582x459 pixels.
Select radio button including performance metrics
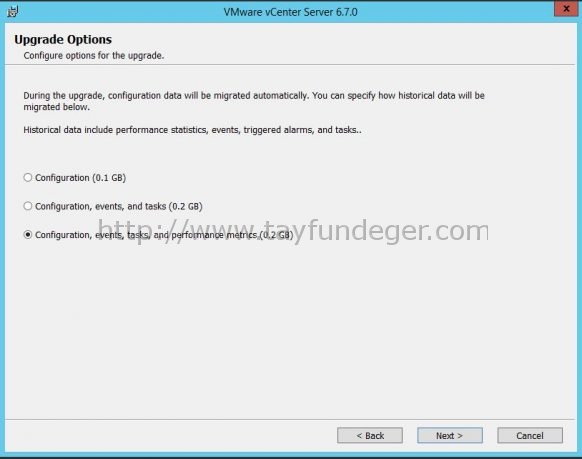28,235
